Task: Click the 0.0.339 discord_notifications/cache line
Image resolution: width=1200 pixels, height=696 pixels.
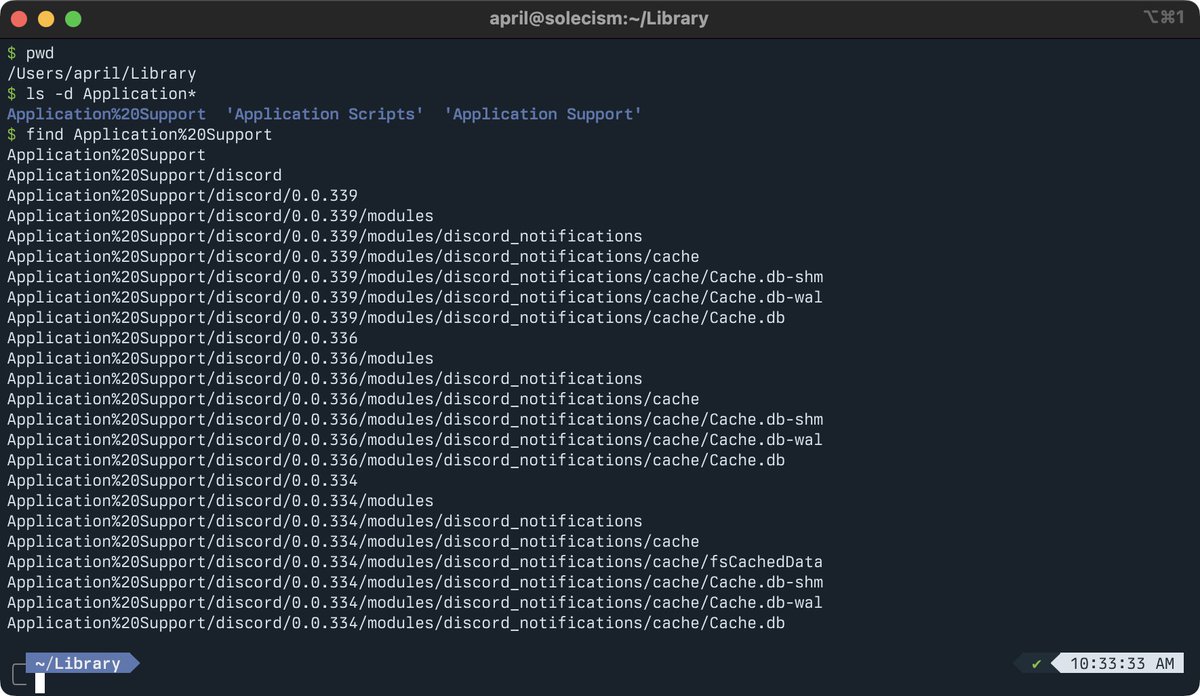Action: pos(353,256)
